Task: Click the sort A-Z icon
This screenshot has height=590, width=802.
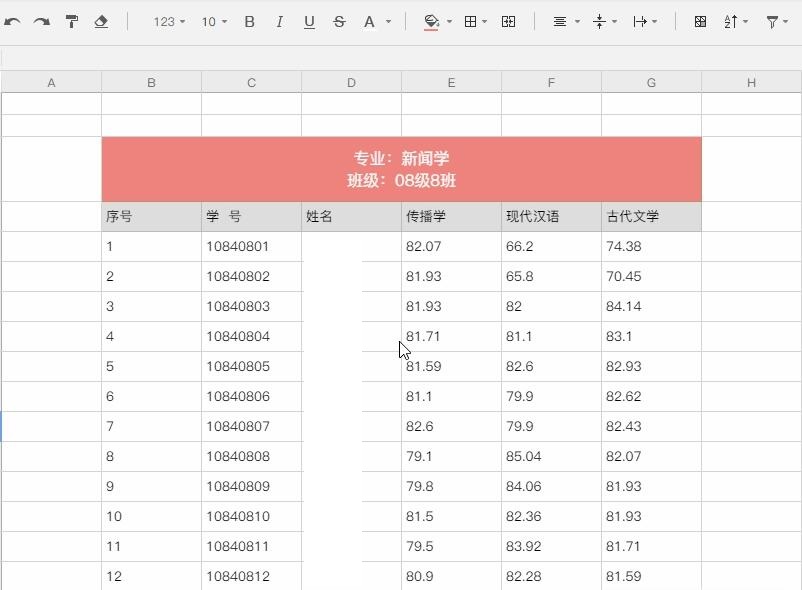Action: click(731, 21)
